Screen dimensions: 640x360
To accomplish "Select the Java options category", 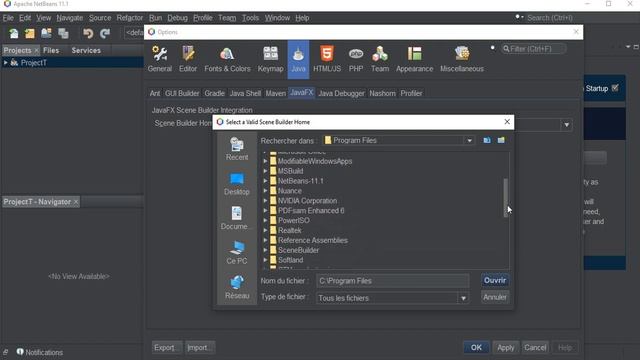I will click(298, 59).
